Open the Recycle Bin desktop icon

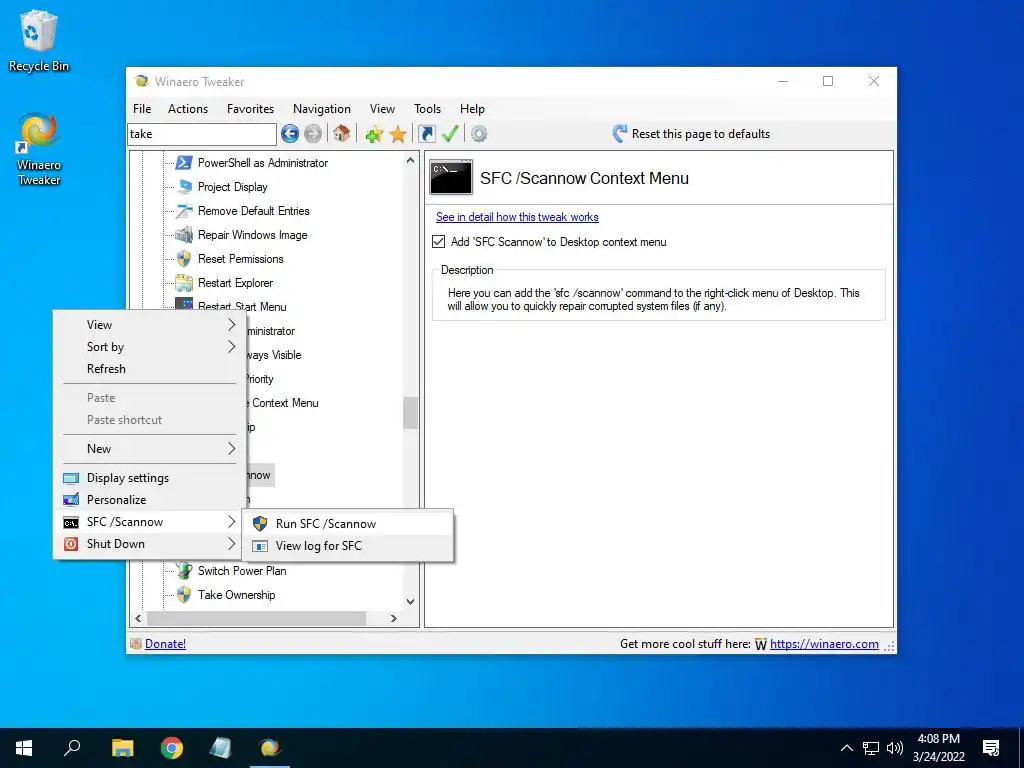pos(39,40)
